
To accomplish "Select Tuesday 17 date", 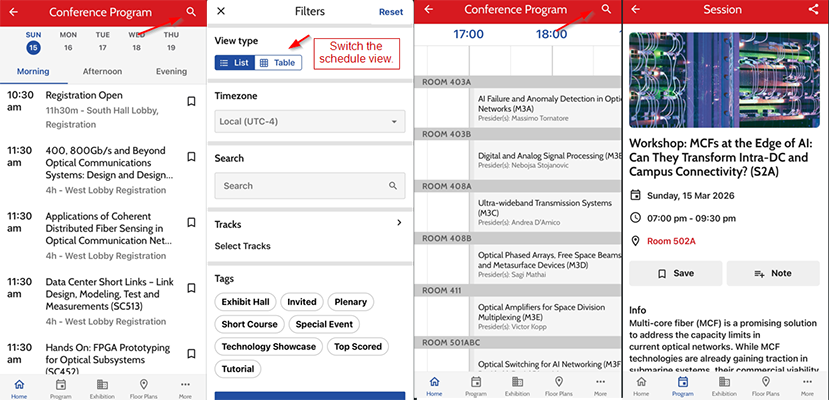I will click(x=103, y=42).
